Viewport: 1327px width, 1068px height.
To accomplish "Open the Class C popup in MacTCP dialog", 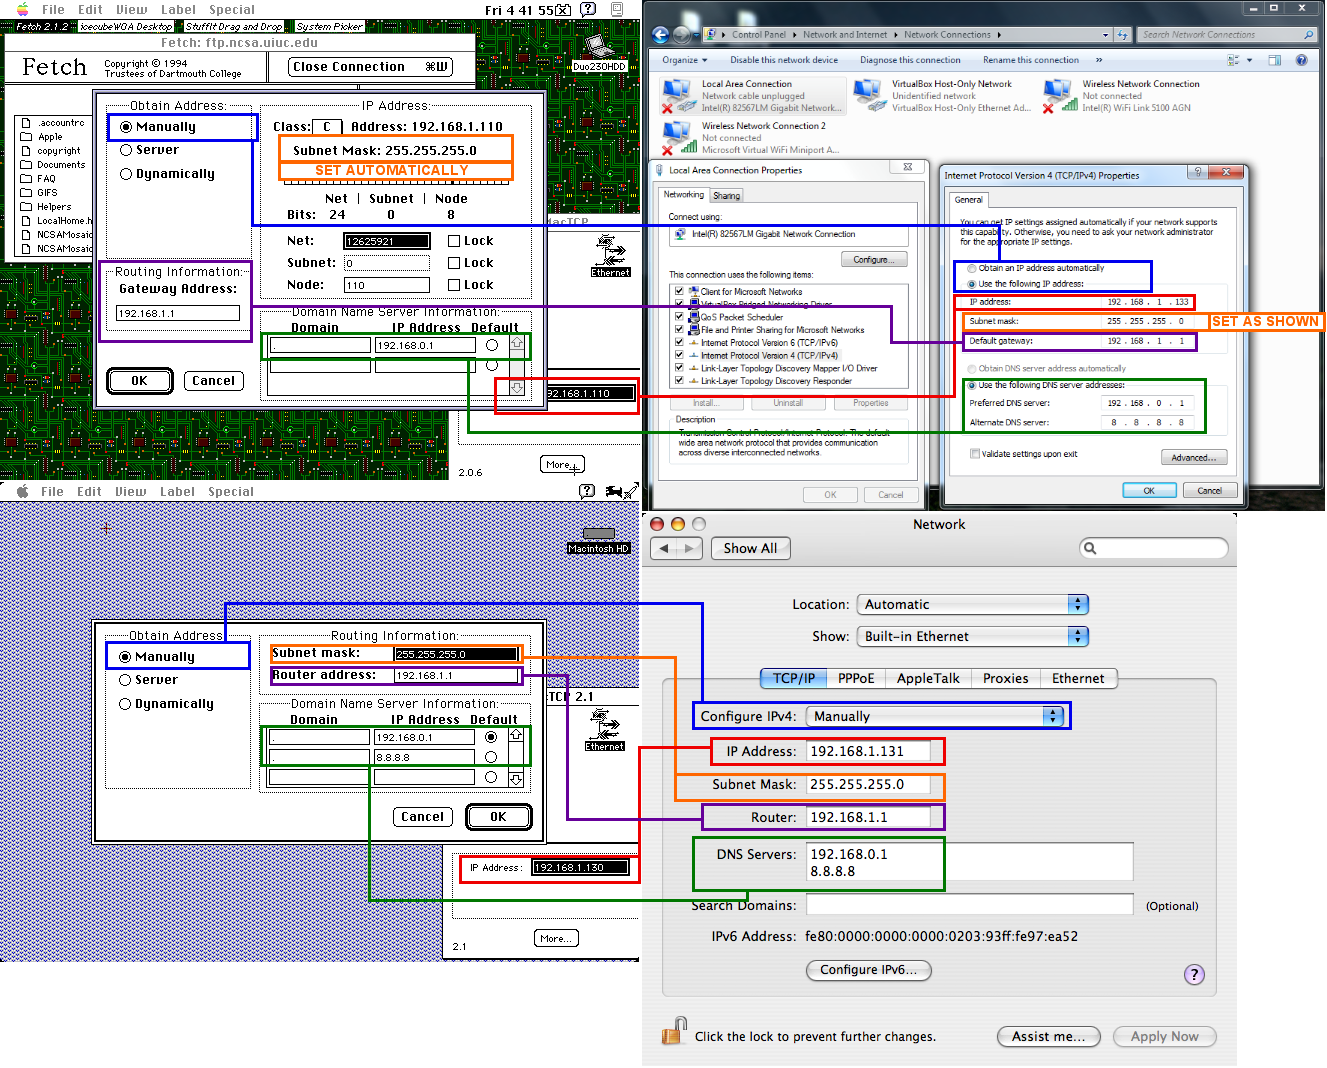I will [x=327, y=127].
